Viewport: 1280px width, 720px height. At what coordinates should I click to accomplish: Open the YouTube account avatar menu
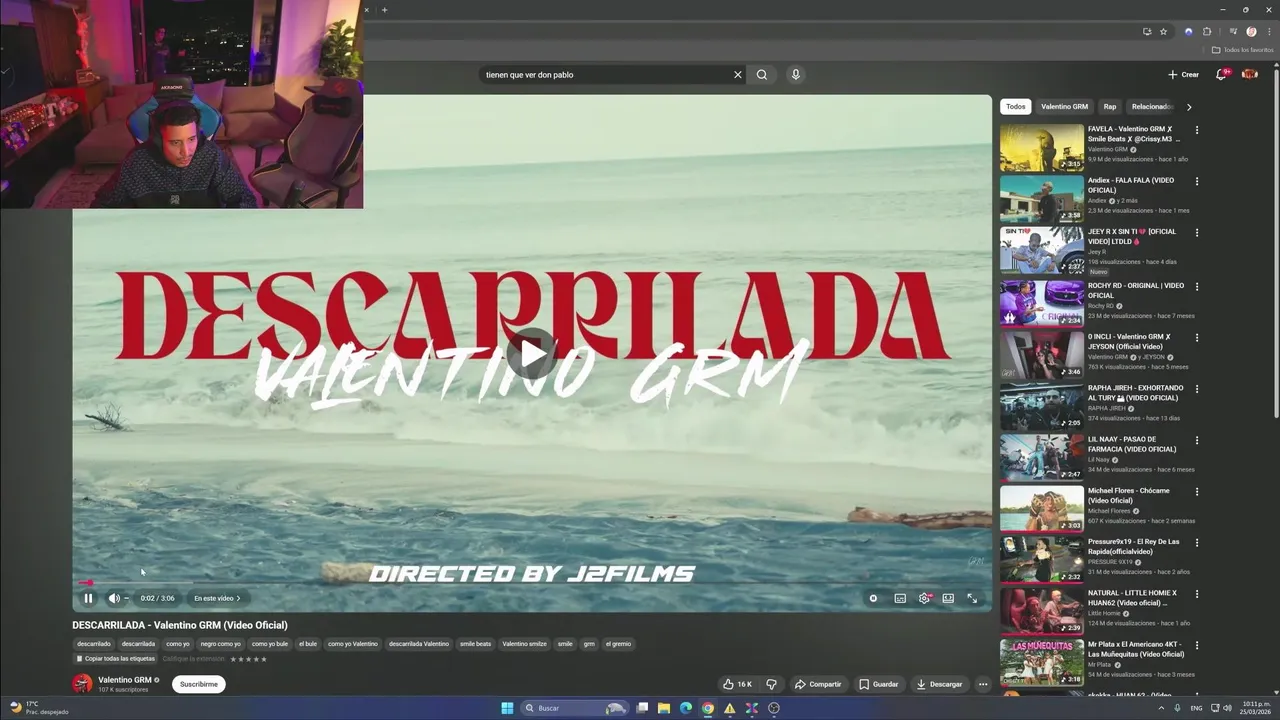coord(1249,75)
